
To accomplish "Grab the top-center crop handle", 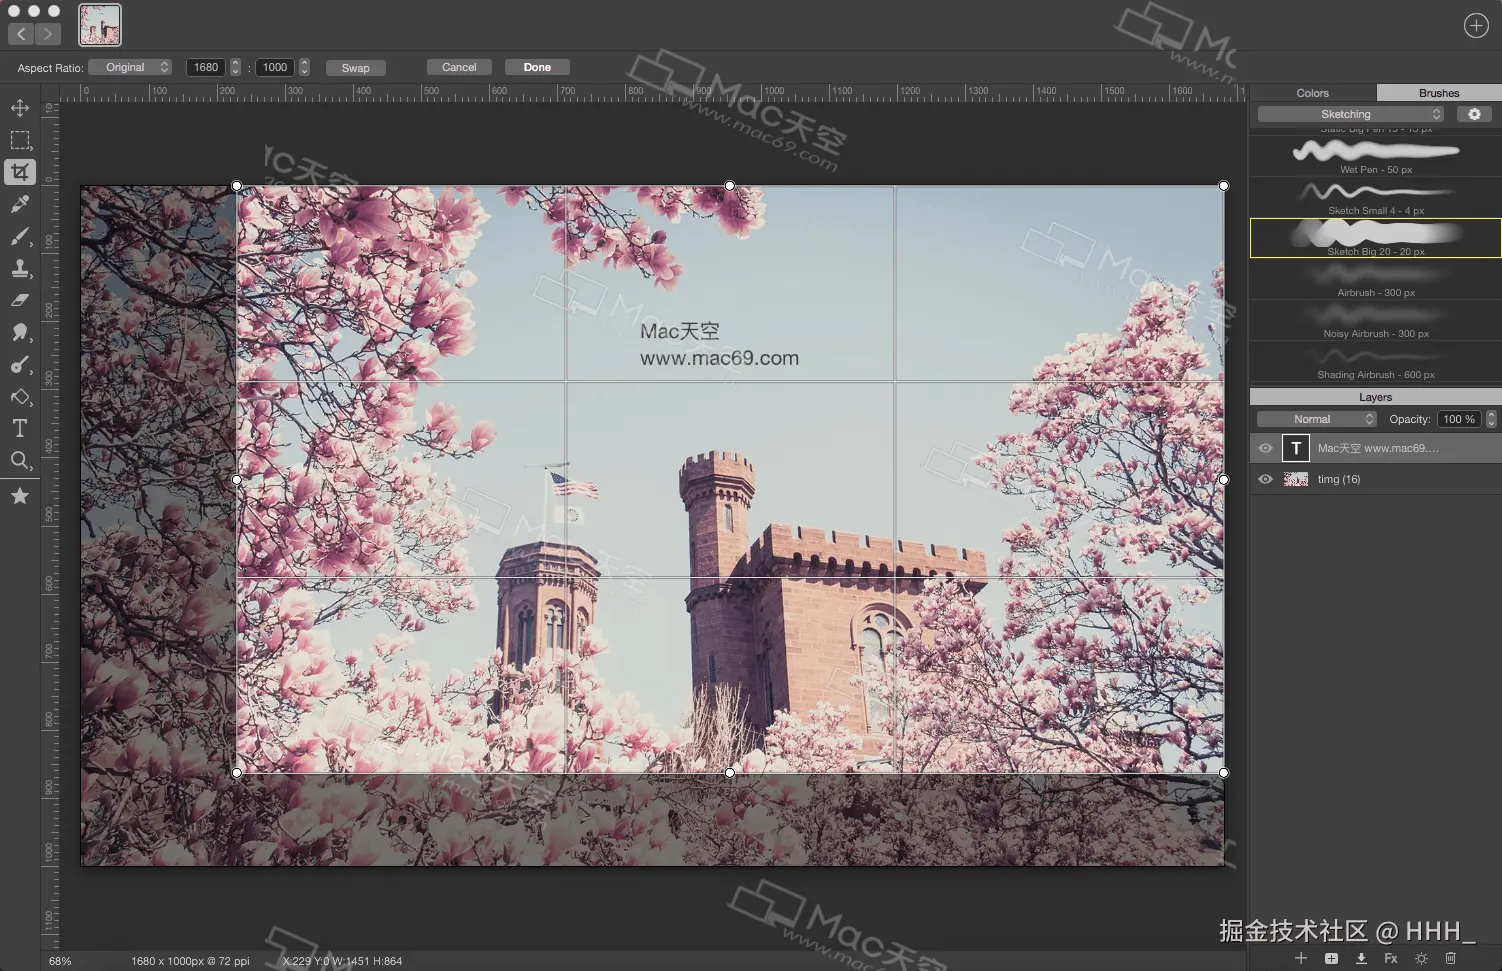I will (x=730, y=186).
